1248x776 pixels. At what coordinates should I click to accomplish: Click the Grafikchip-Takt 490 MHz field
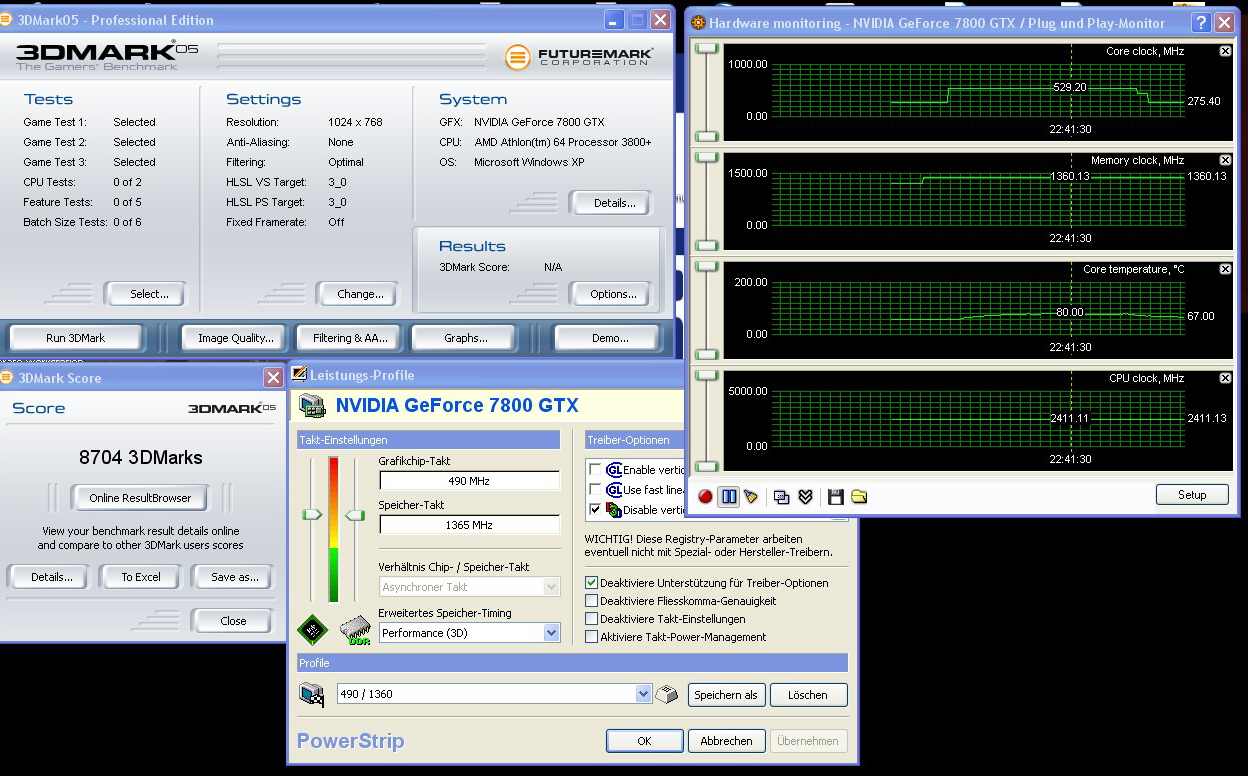click(x=469, y=481)
